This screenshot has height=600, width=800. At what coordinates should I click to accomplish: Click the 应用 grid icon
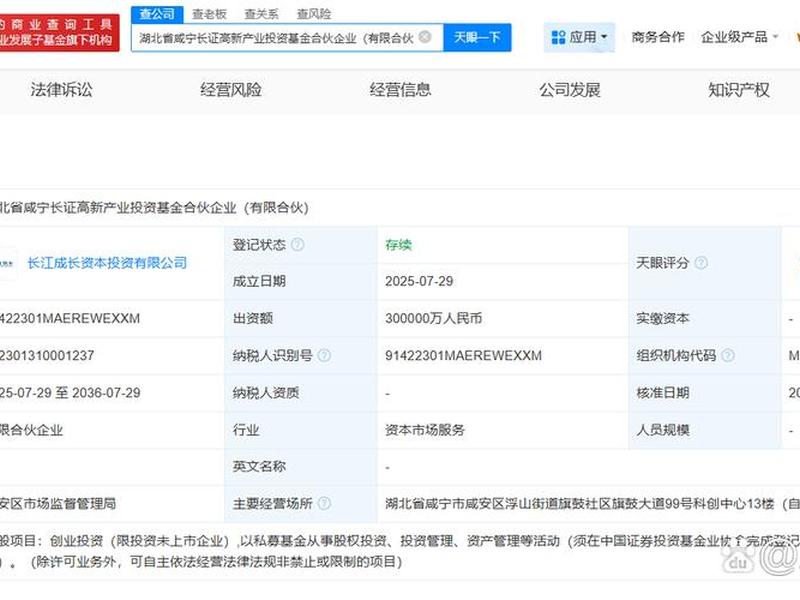[559, 37]
